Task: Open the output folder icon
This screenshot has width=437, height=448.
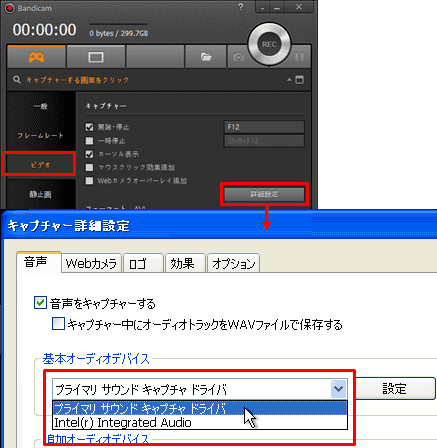Action: pos(206,57)
